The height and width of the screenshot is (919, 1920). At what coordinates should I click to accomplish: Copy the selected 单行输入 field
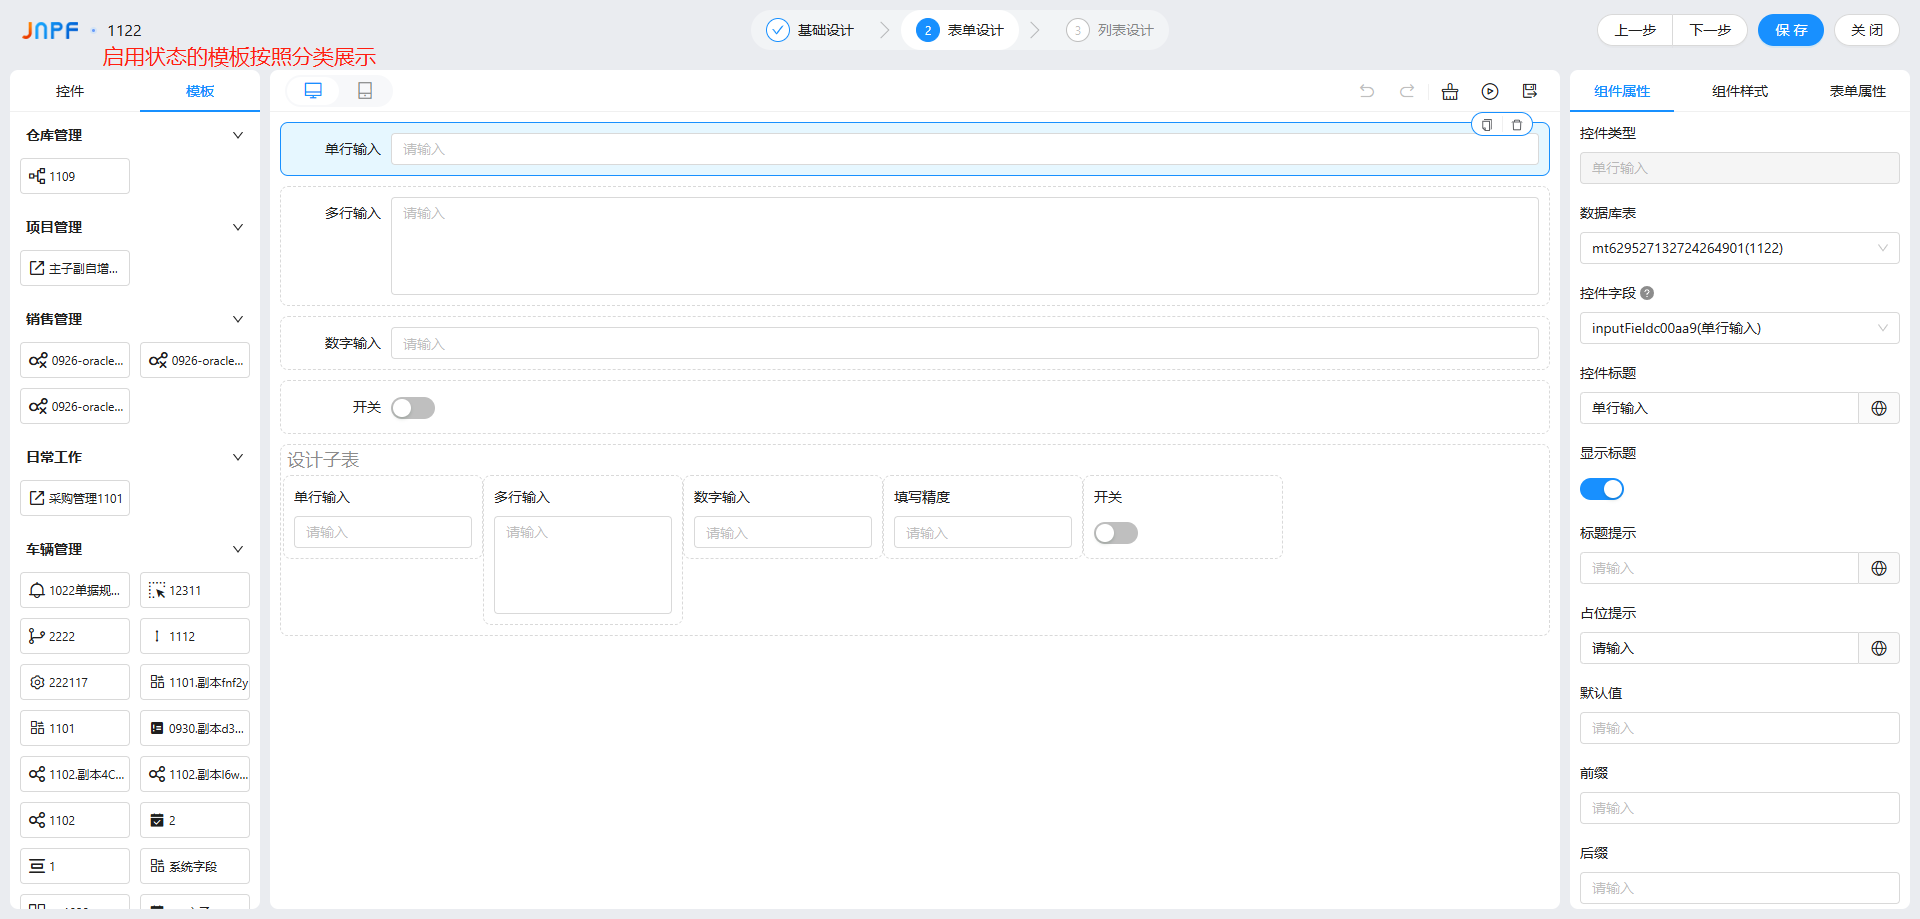pyautogui.click(x=1487, y=125)
